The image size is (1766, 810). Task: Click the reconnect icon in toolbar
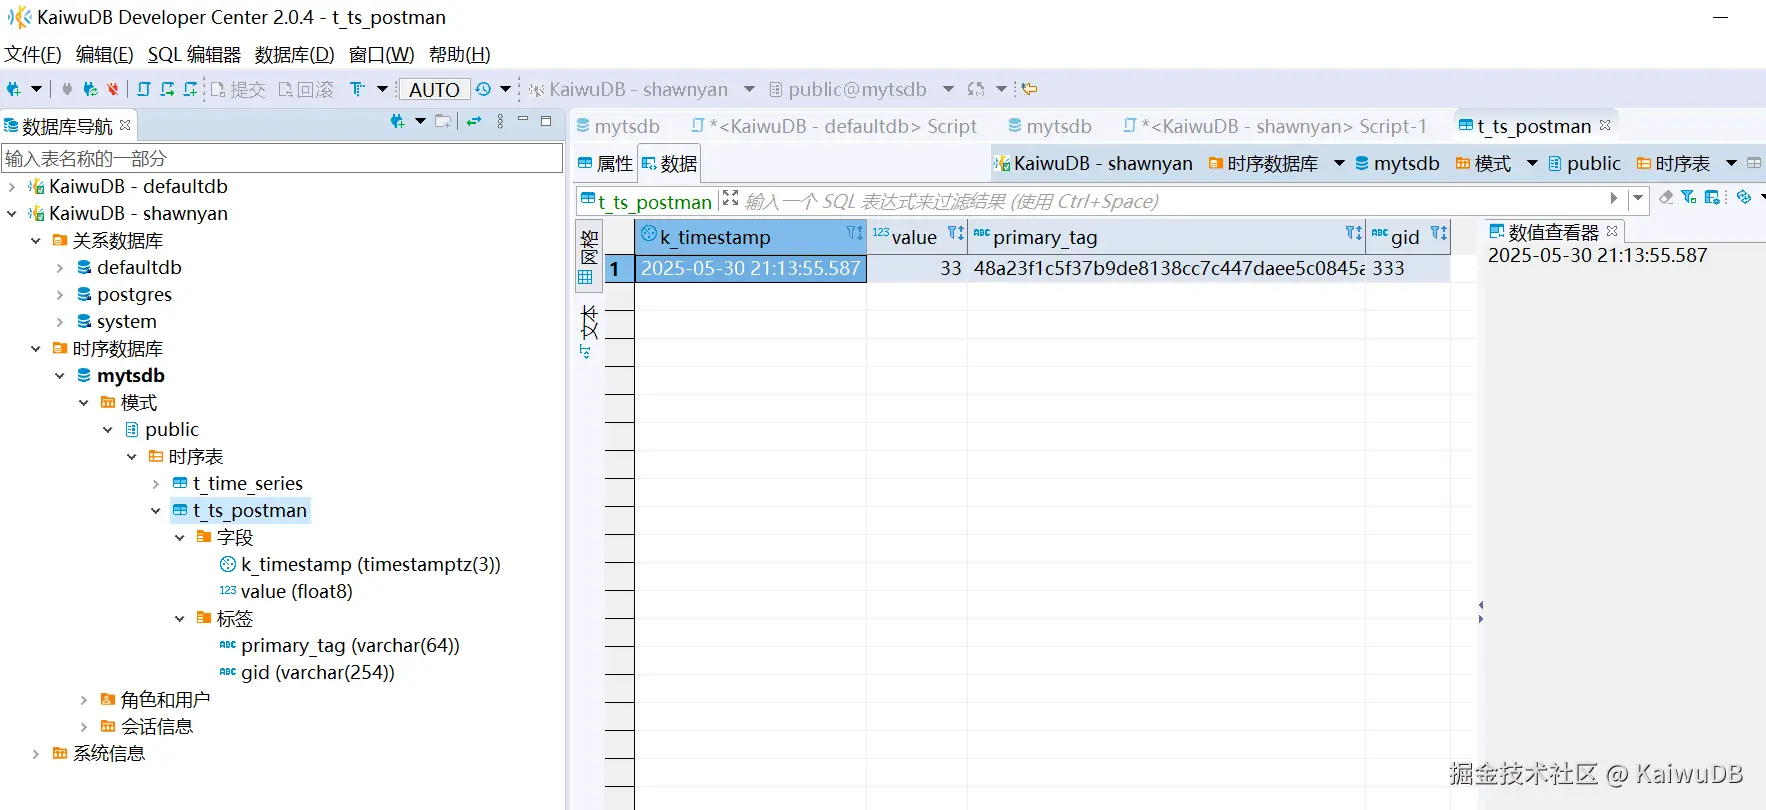click(x=90, y=89)
